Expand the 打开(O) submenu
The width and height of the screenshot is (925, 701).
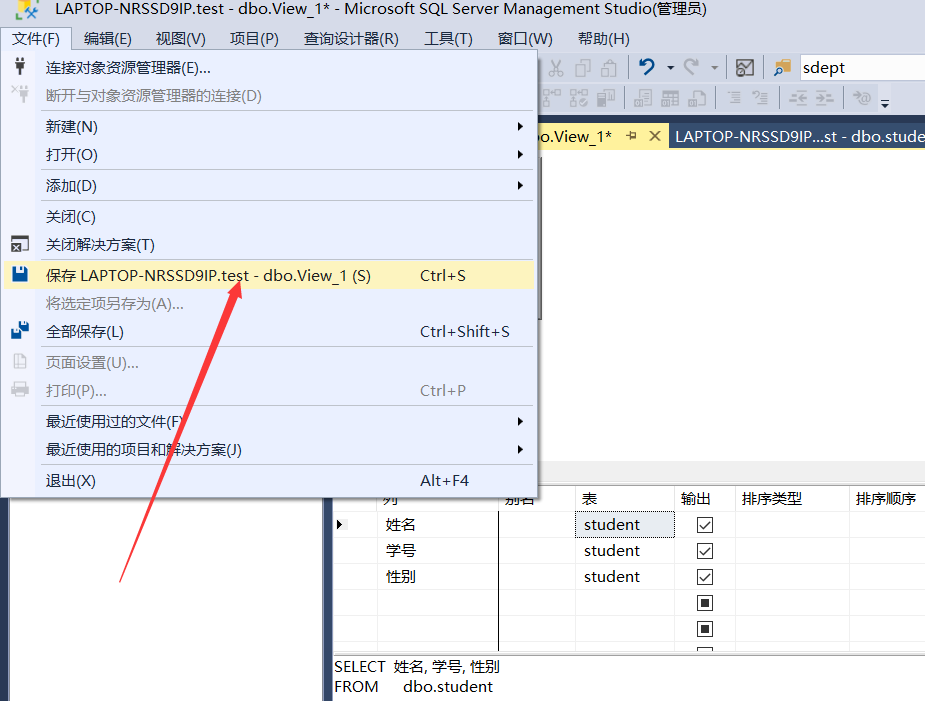[520, 155]
